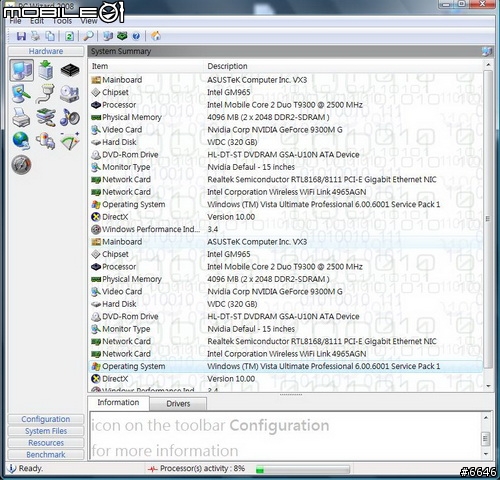This screenshot has width=500, height=480.
Task: Open the Benchmark category
Action: tap(46, 455)
